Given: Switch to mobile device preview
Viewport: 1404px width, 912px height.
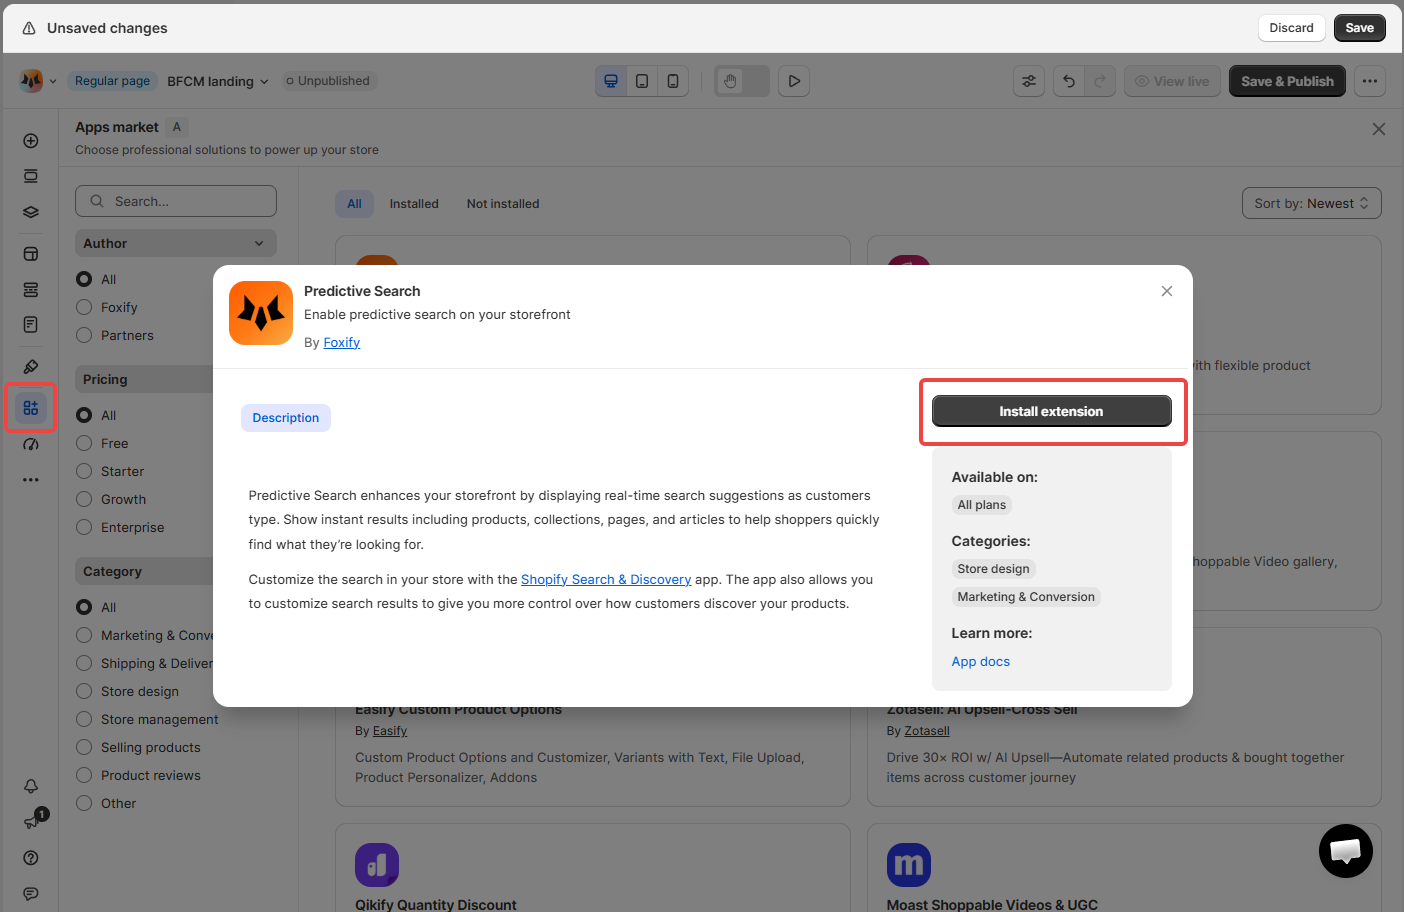Looking at the screenshot, I should [x=673, y=81].
